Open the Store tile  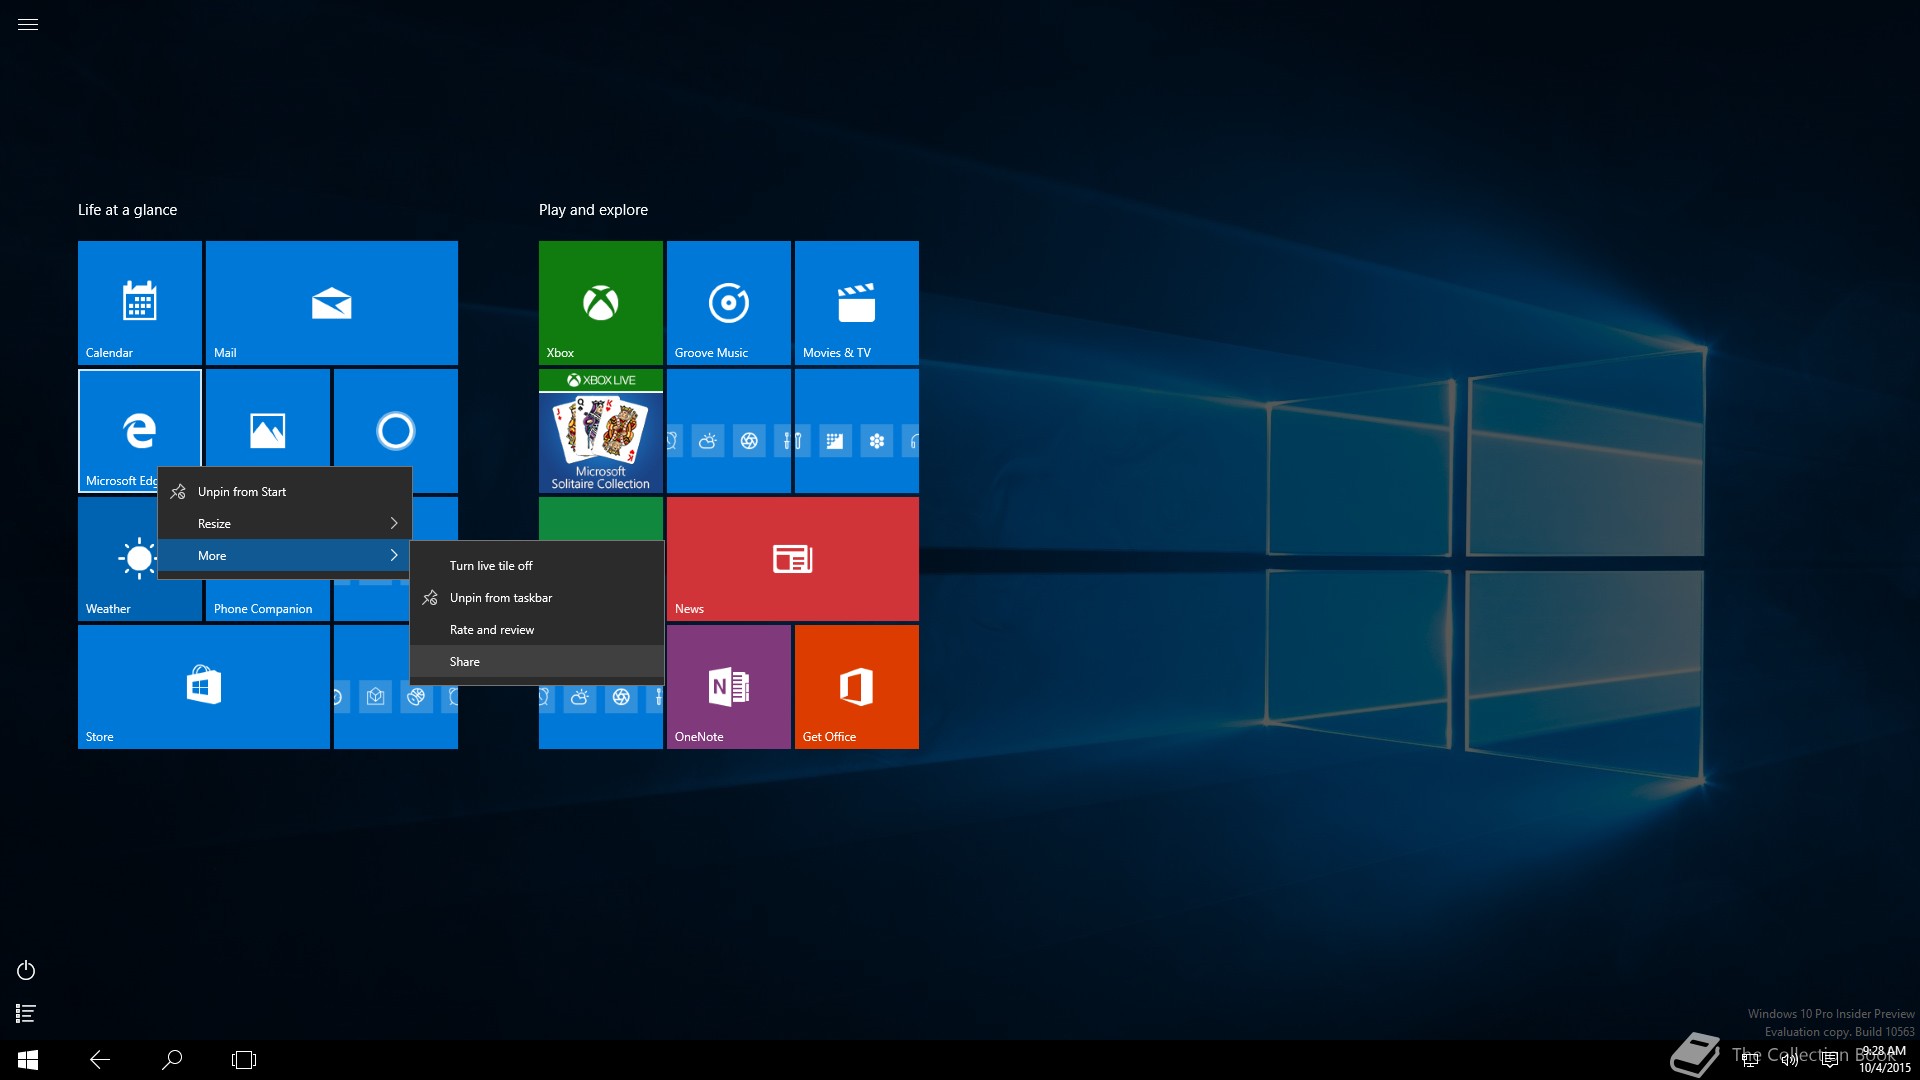(x=204, y=687)
